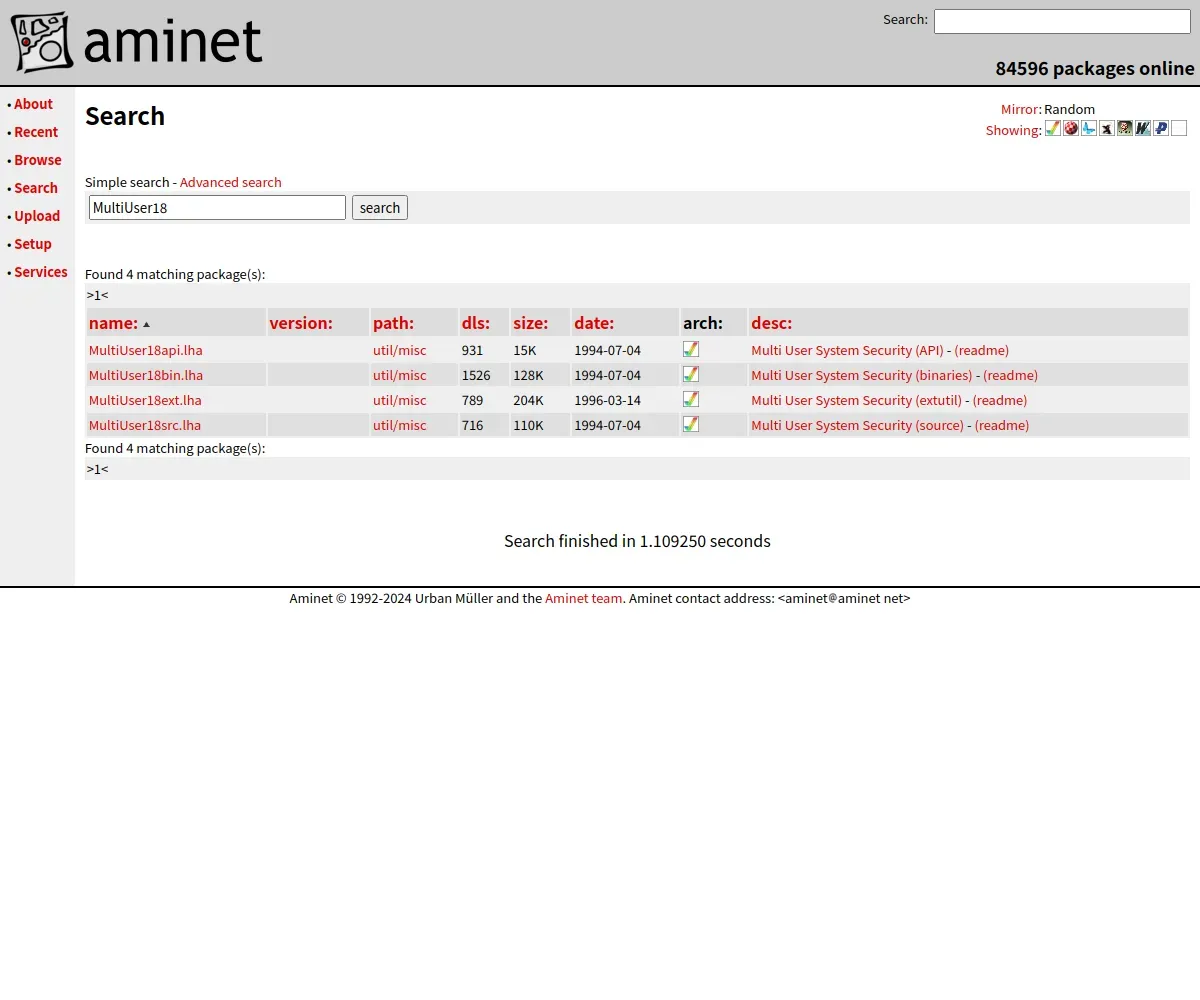This screenshot has height=1000, width=1200.
Task: Toggle the blank white architecture icon
Action: pos(1179,128)
